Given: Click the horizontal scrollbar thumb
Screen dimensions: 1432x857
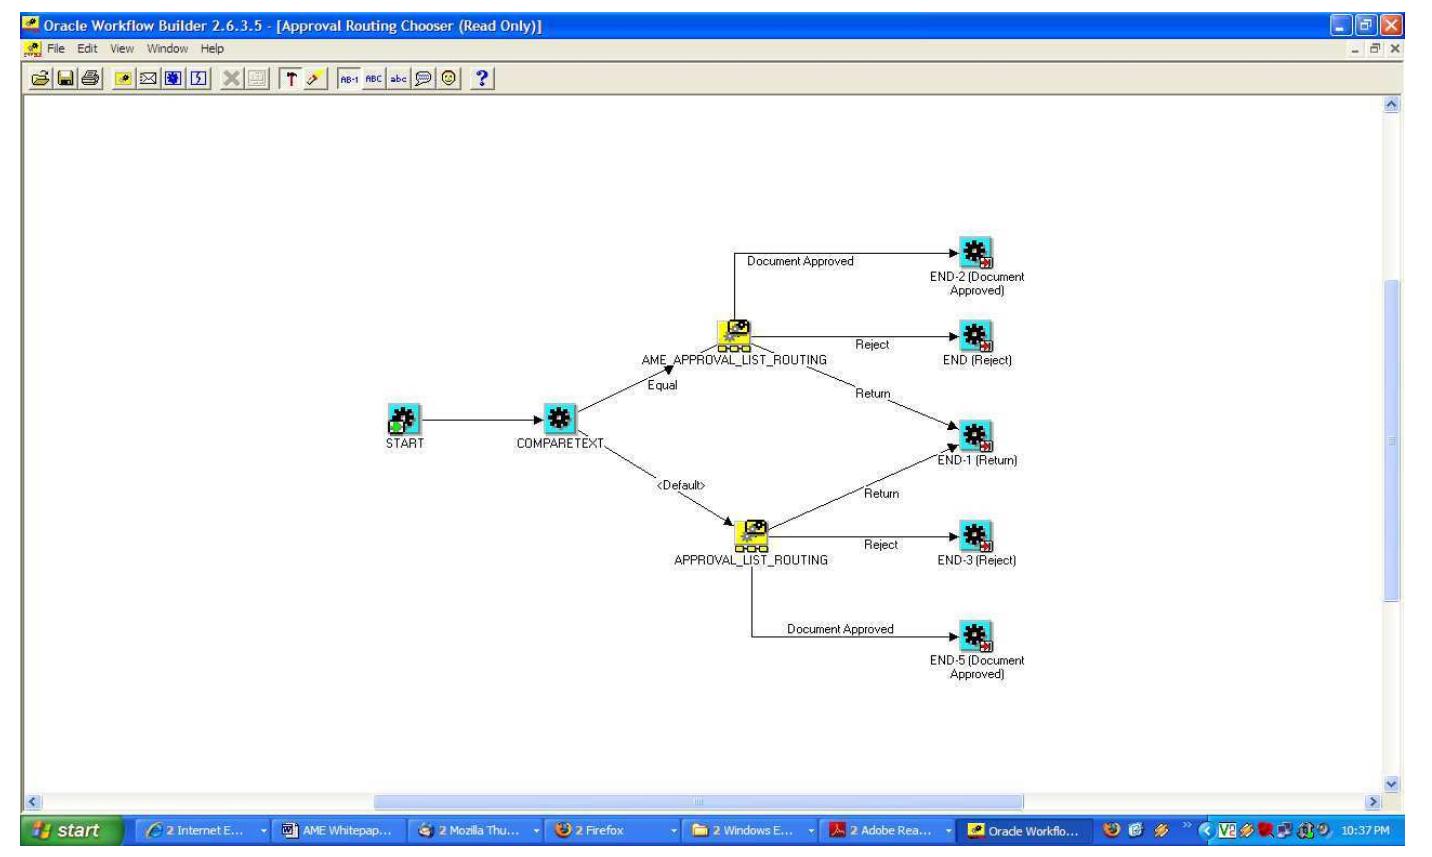Looking at the screenshot, I should tap(698, 801).
